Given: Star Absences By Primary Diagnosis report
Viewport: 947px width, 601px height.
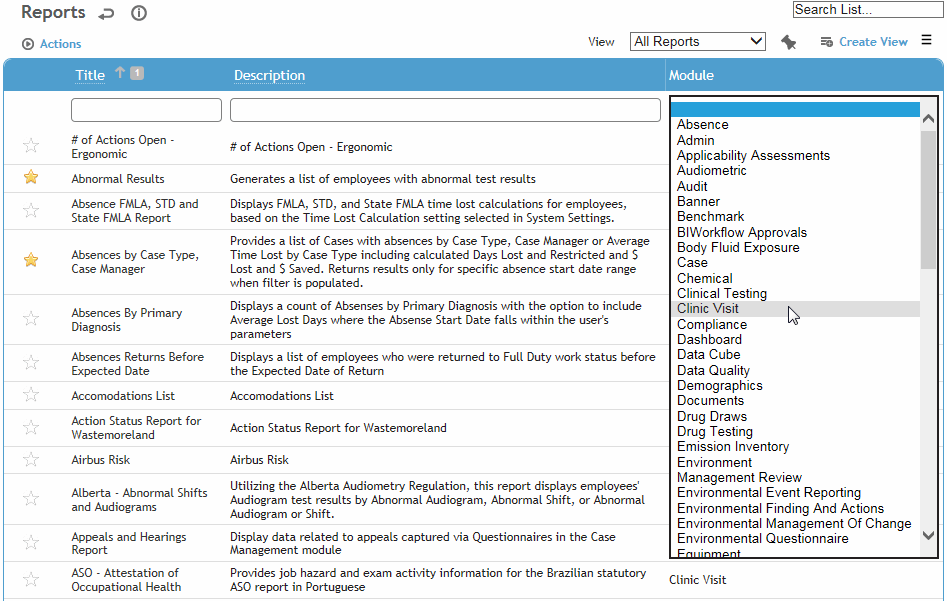Looking at the screenshot, I should [31, 318].
